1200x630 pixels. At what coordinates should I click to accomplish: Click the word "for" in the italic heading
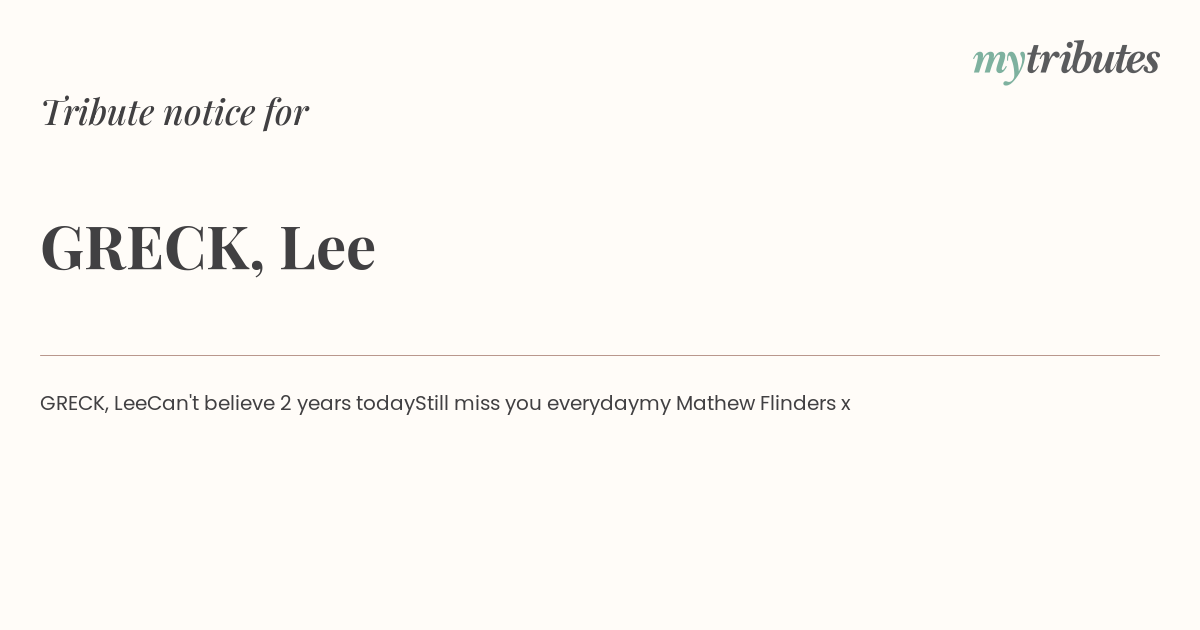coord(287,112)
